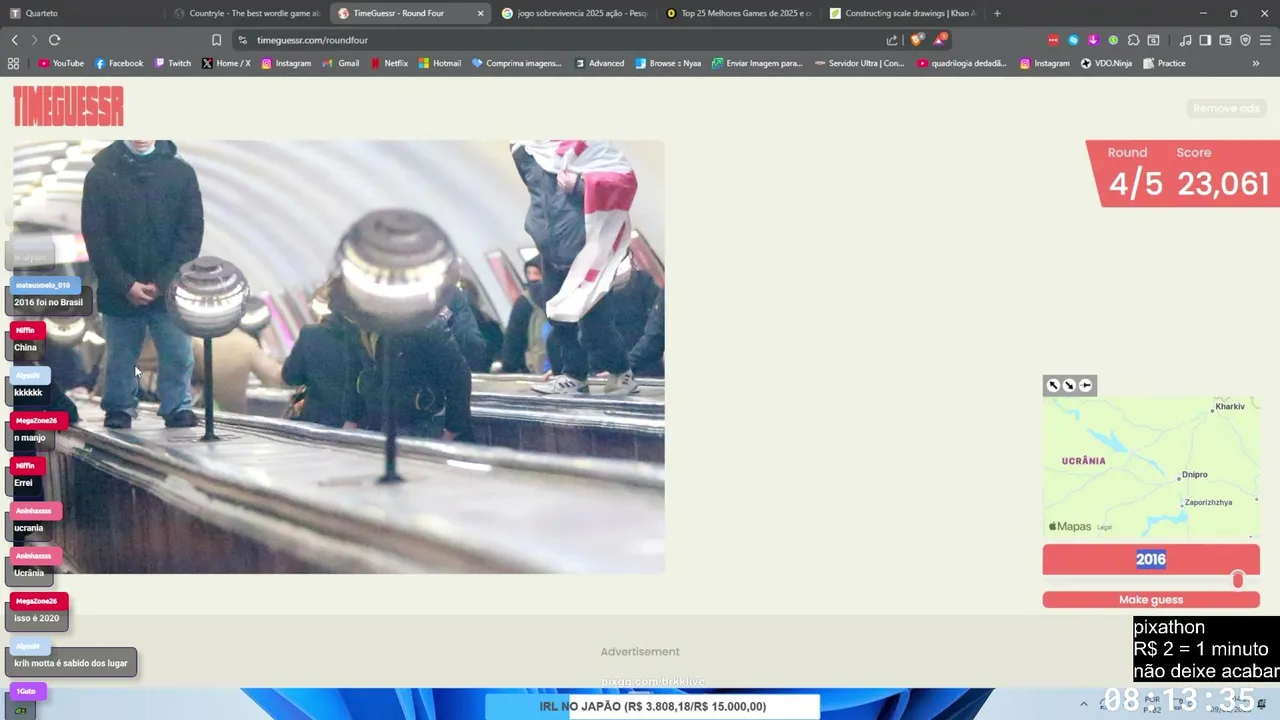Switch to the Countryle tab
The width and height of the screenshot is (1280, 720).
(246, 13)
